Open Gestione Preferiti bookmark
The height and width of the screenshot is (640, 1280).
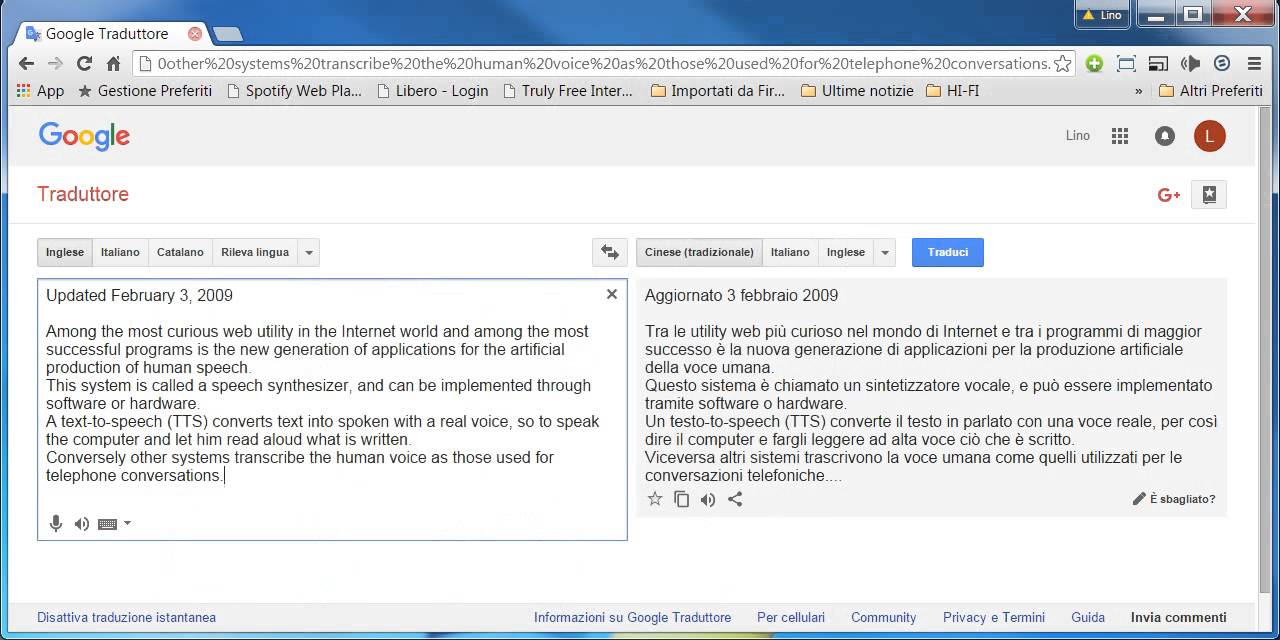pyautogui.click(x=145, y=90)
